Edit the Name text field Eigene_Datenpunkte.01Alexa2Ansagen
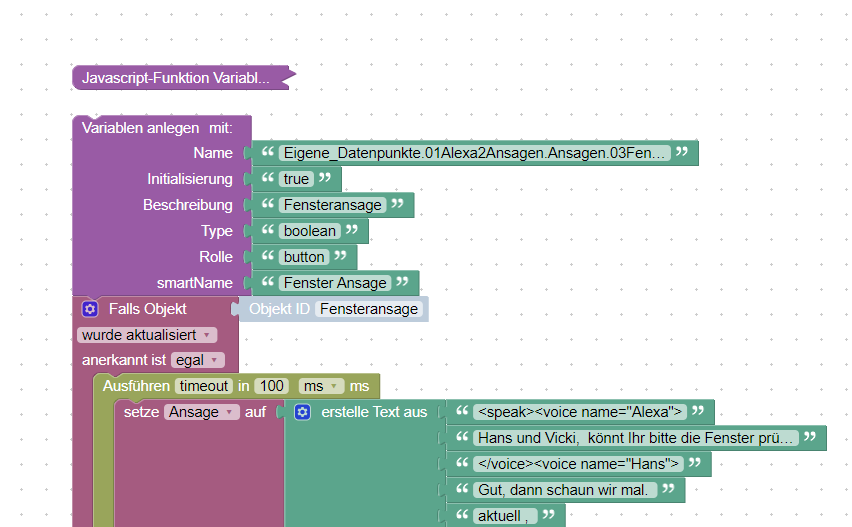 [x=474, y=153]
